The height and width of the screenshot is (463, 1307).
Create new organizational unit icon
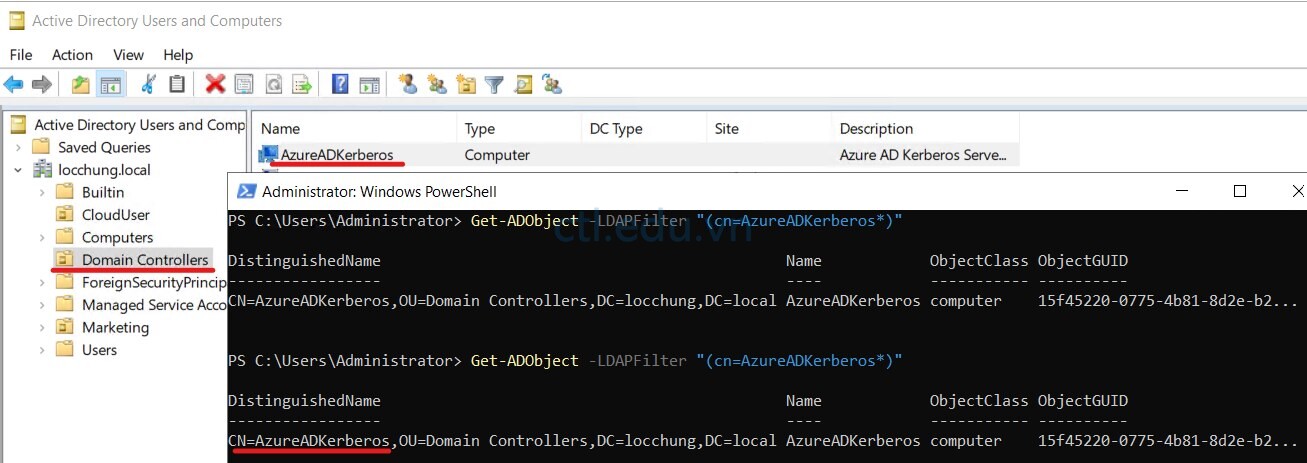pos(465,85)
